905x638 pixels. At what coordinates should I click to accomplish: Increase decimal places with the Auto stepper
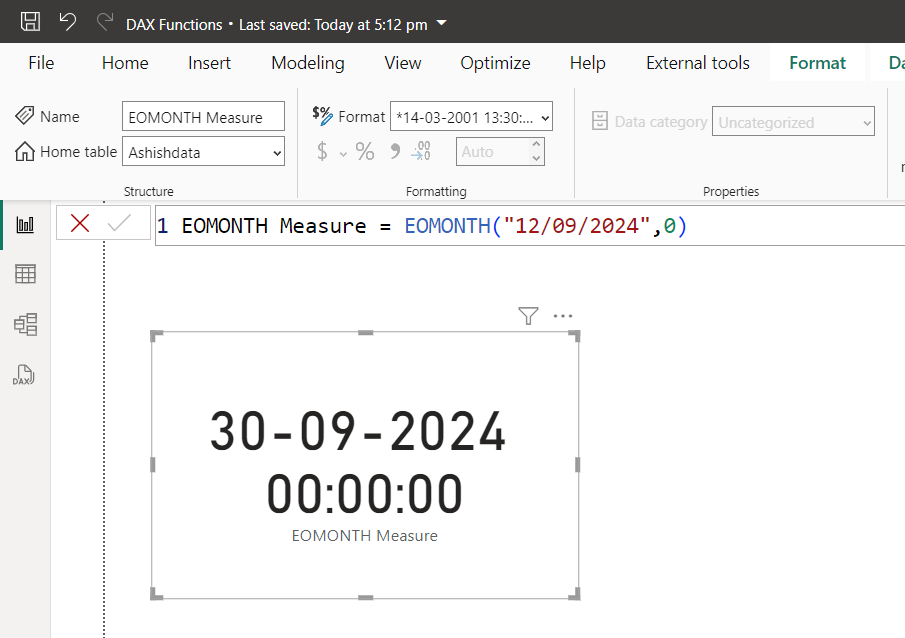[x=536, y=145]
